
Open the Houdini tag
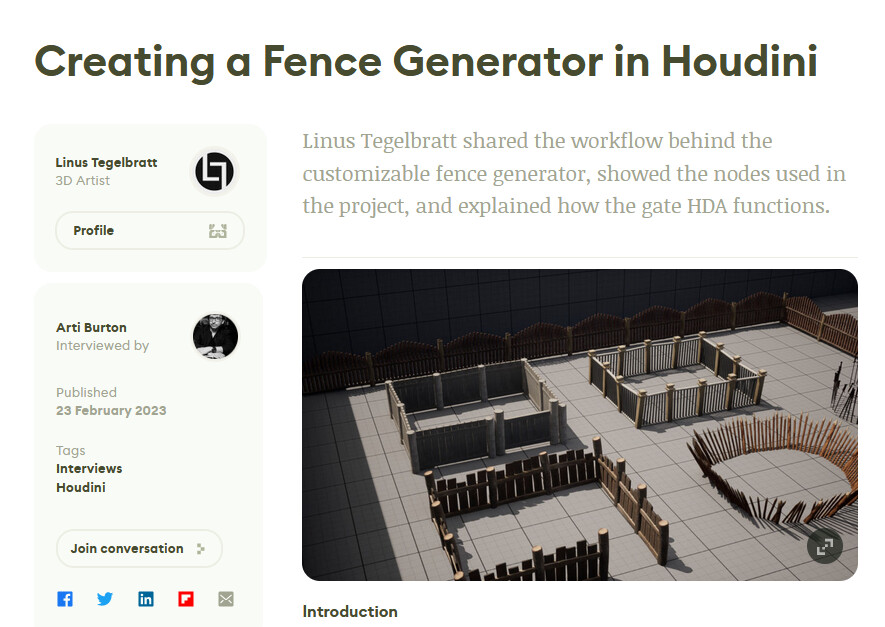click(x=81, y=487)
